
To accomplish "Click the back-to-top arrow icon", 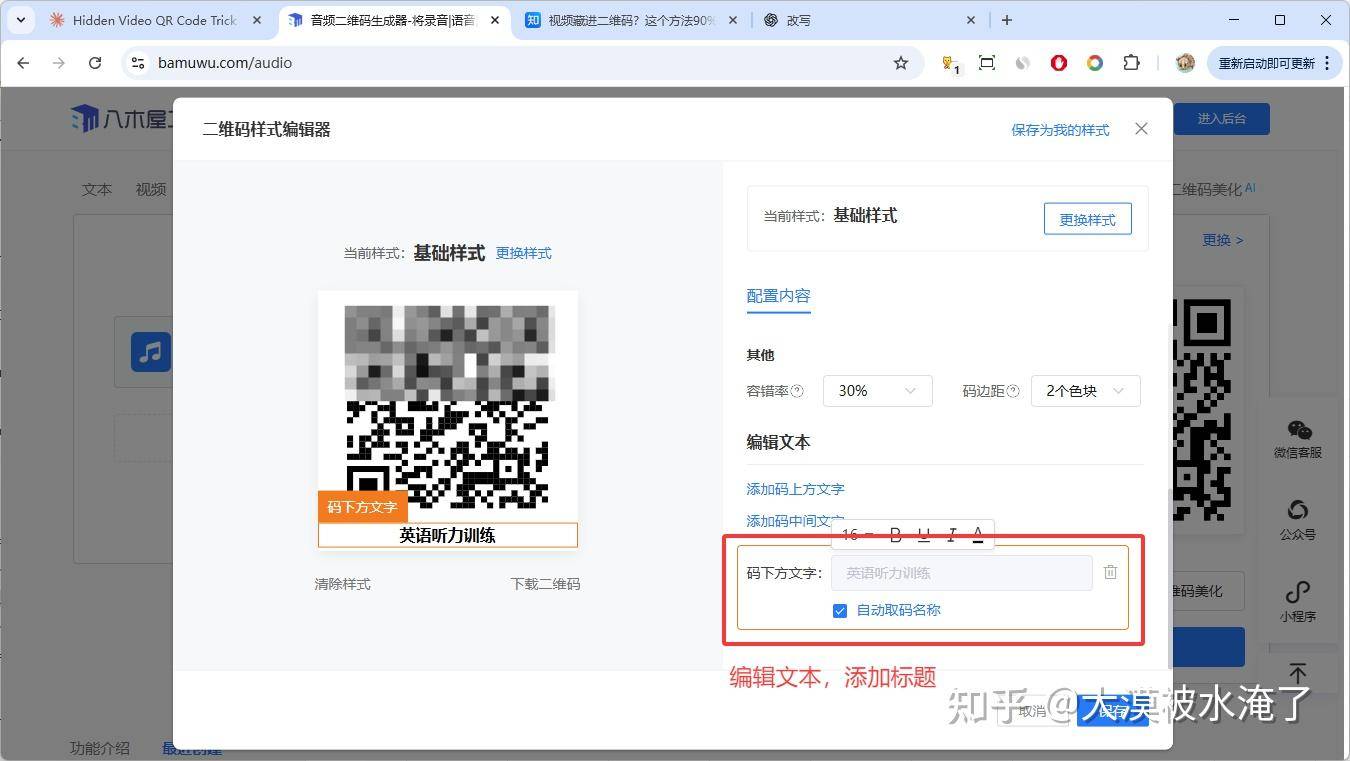I will (x=1297, y=674).
